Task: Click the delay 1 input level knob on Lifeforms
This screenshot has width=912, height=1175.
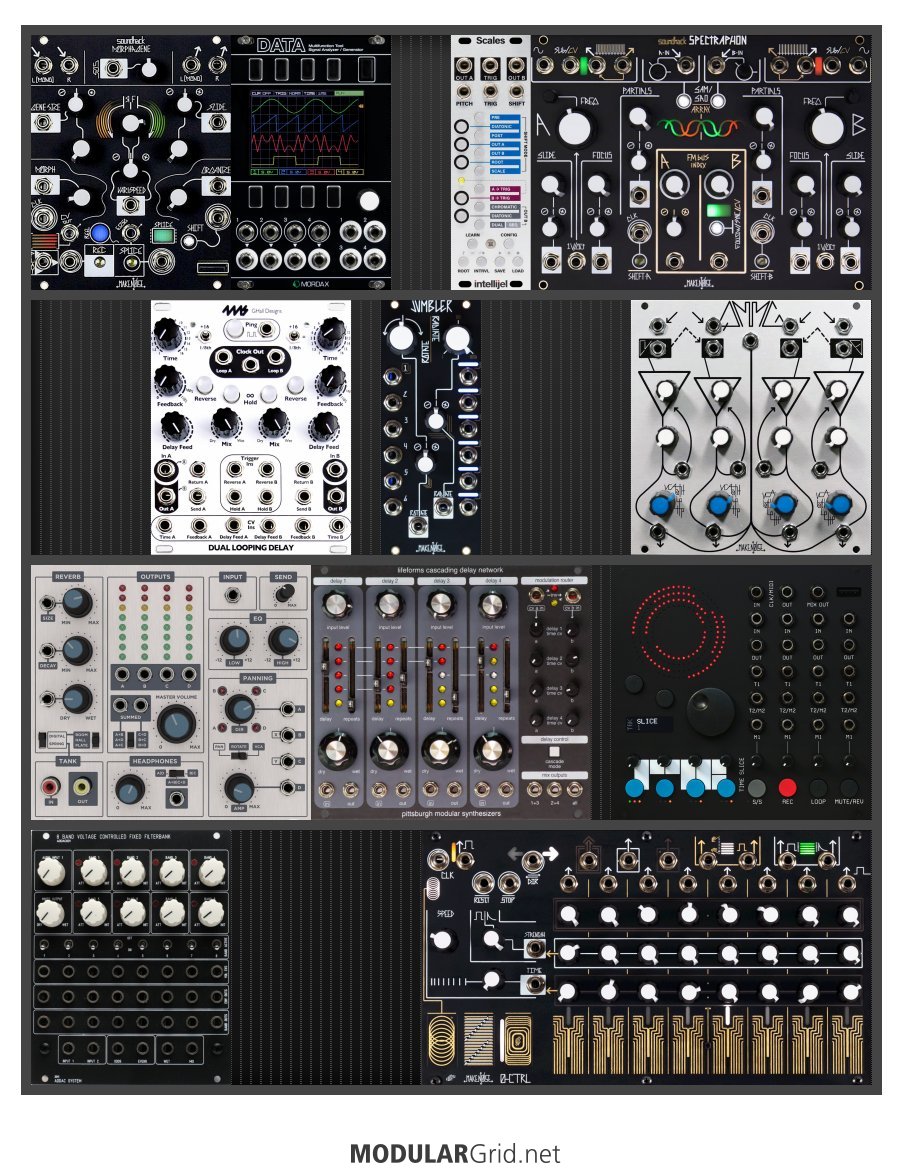Action: (x=338, y=604)
